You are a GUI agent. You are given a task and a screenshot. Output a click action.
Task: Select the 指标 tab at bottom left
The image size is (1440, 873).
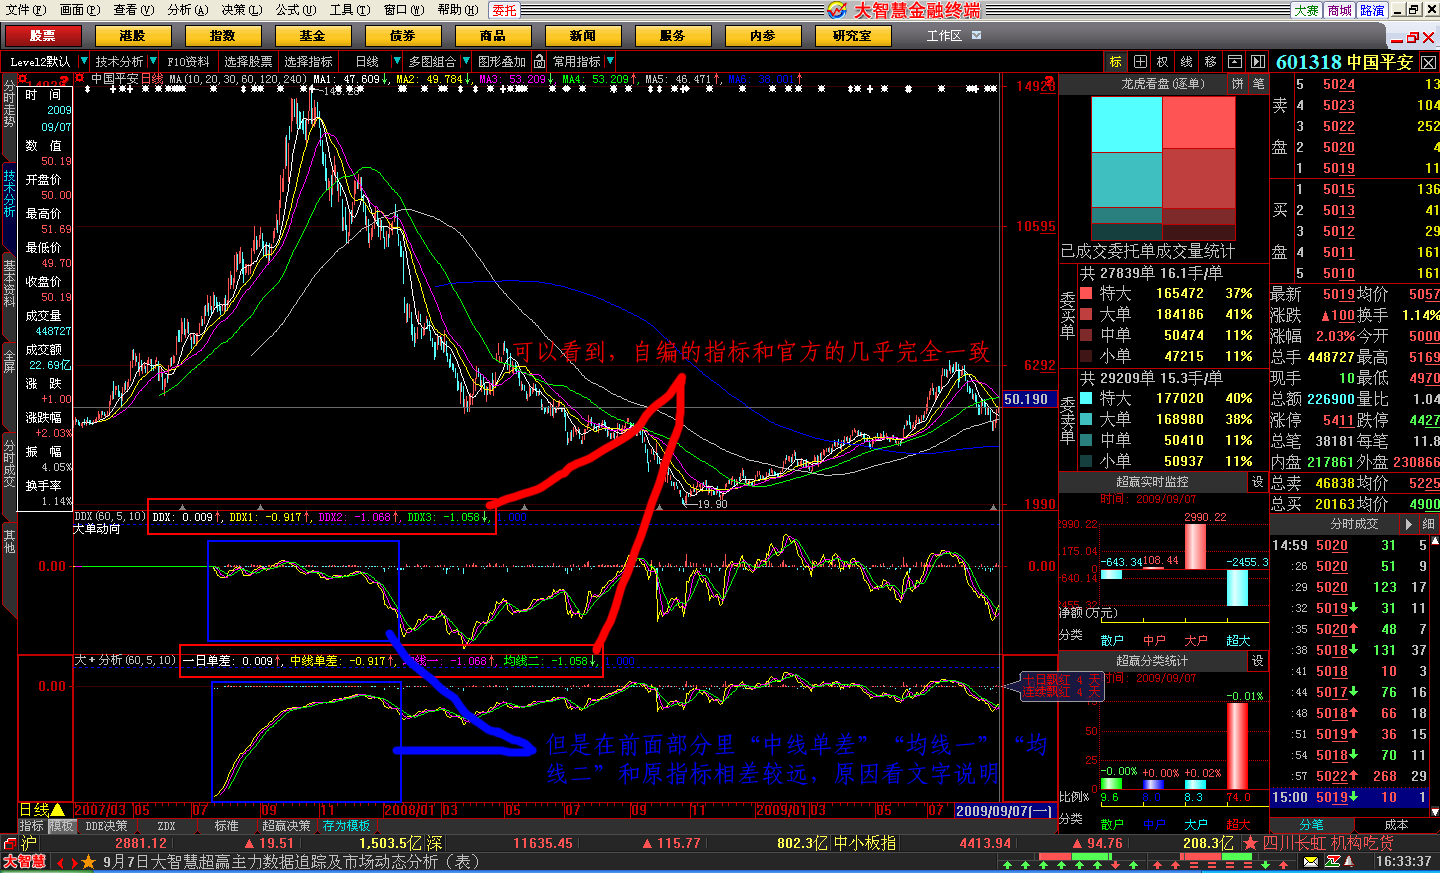point(32,826)
